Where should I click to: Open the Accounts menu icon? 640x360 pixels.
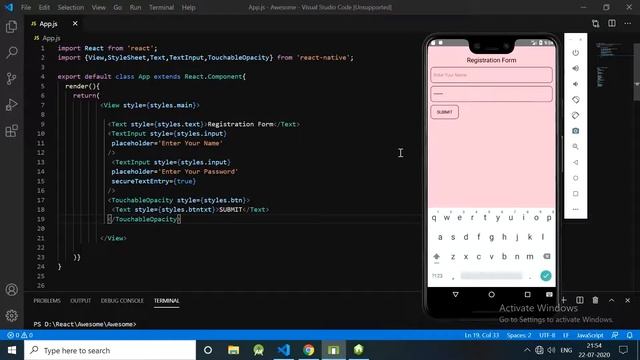coord(11,289)
